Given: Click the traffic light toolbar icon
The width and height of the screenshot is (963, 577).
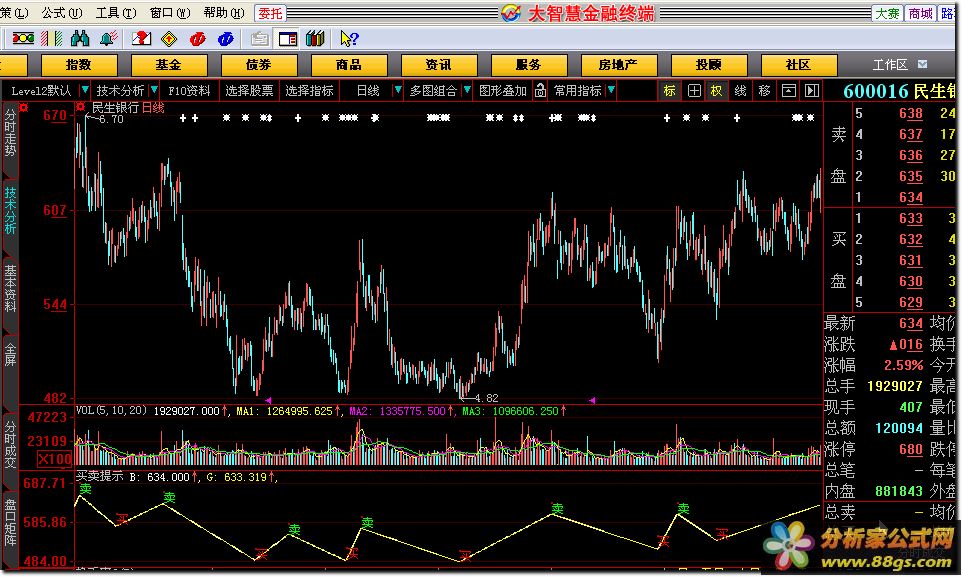Looking at the screenshot, I should coord(23,39).
